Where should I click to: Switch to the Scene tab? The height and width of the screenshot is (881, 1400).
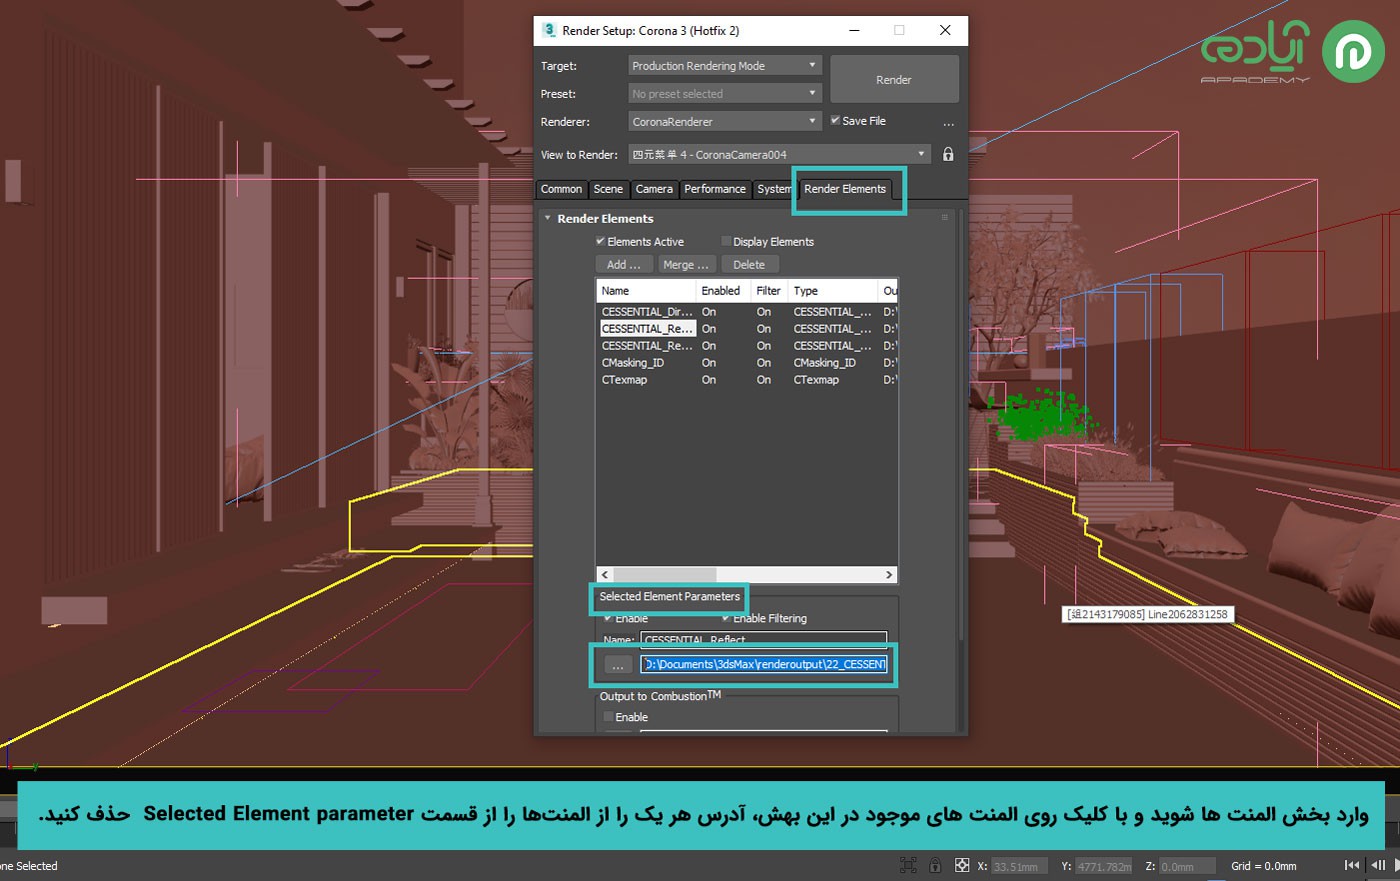pyautogui.click(x=608, y=189)
